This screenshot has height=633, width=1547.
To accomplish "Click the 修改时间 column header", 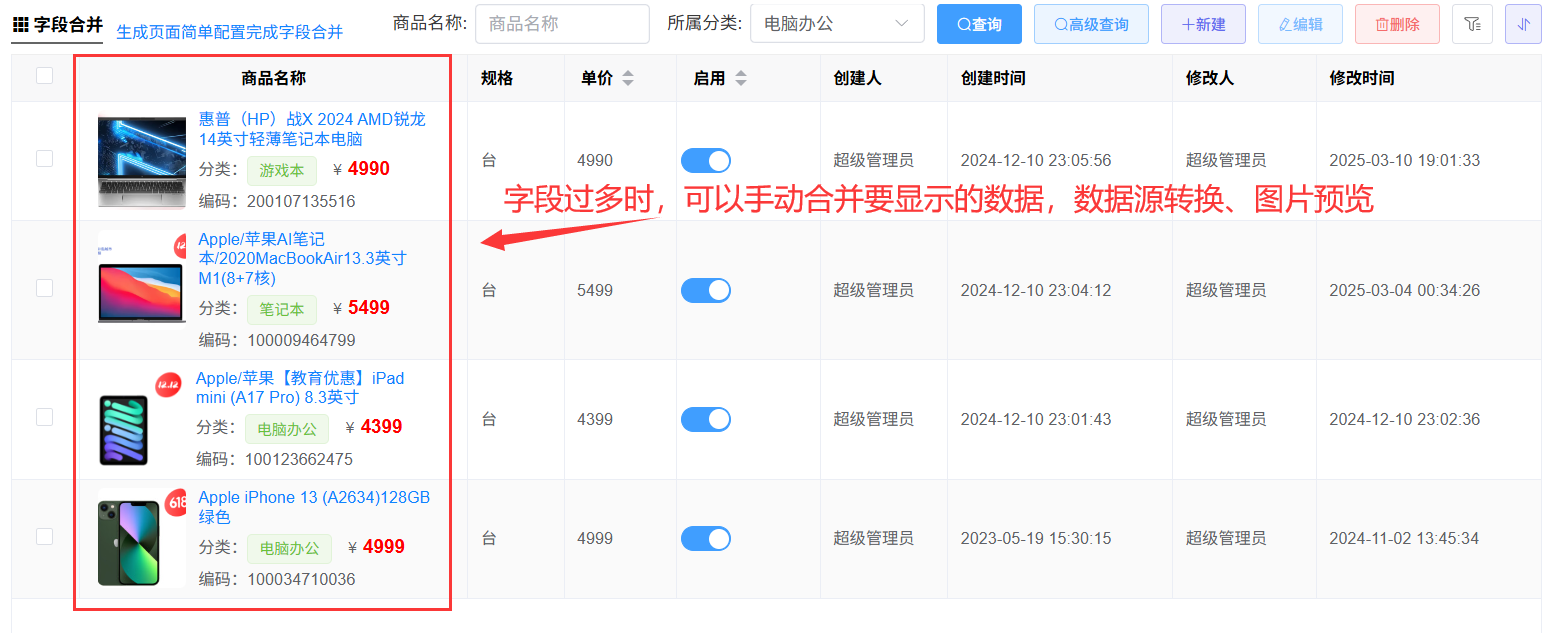I will (x=1362, y=78).
